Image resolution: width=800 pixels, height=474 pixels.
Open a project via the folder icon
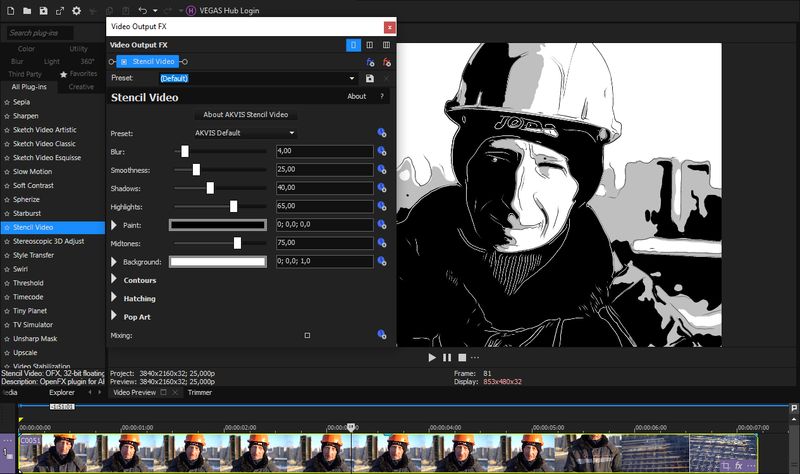pyautogui.click(x=27, y=10)
